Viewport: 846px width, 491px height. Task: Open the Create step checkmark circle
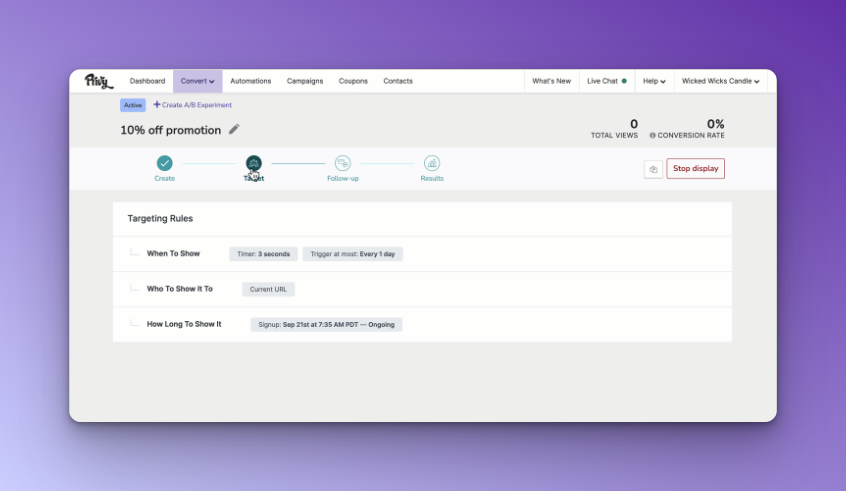pyautogui.click(x=165, y=163)
